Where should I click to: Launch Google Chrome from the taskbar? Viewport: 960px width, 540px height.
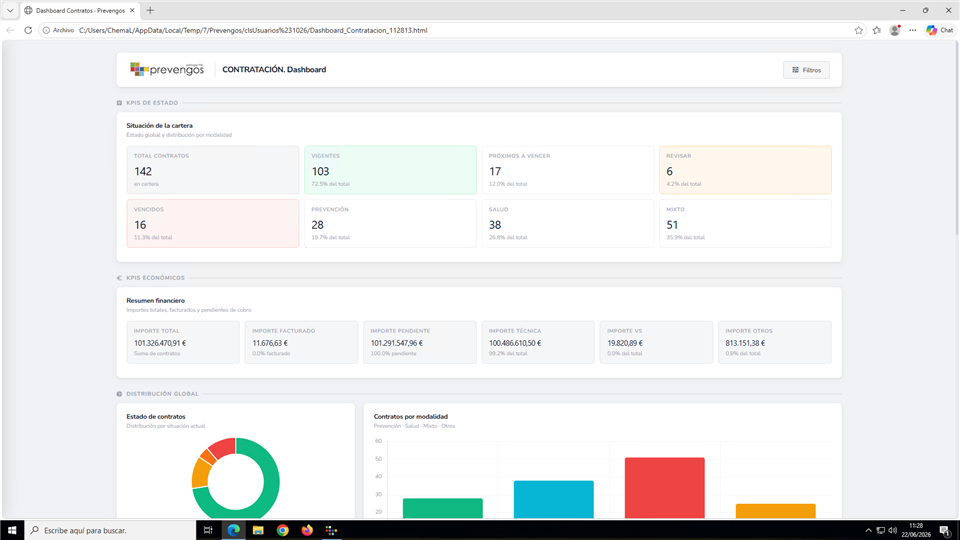click(282, 530)
